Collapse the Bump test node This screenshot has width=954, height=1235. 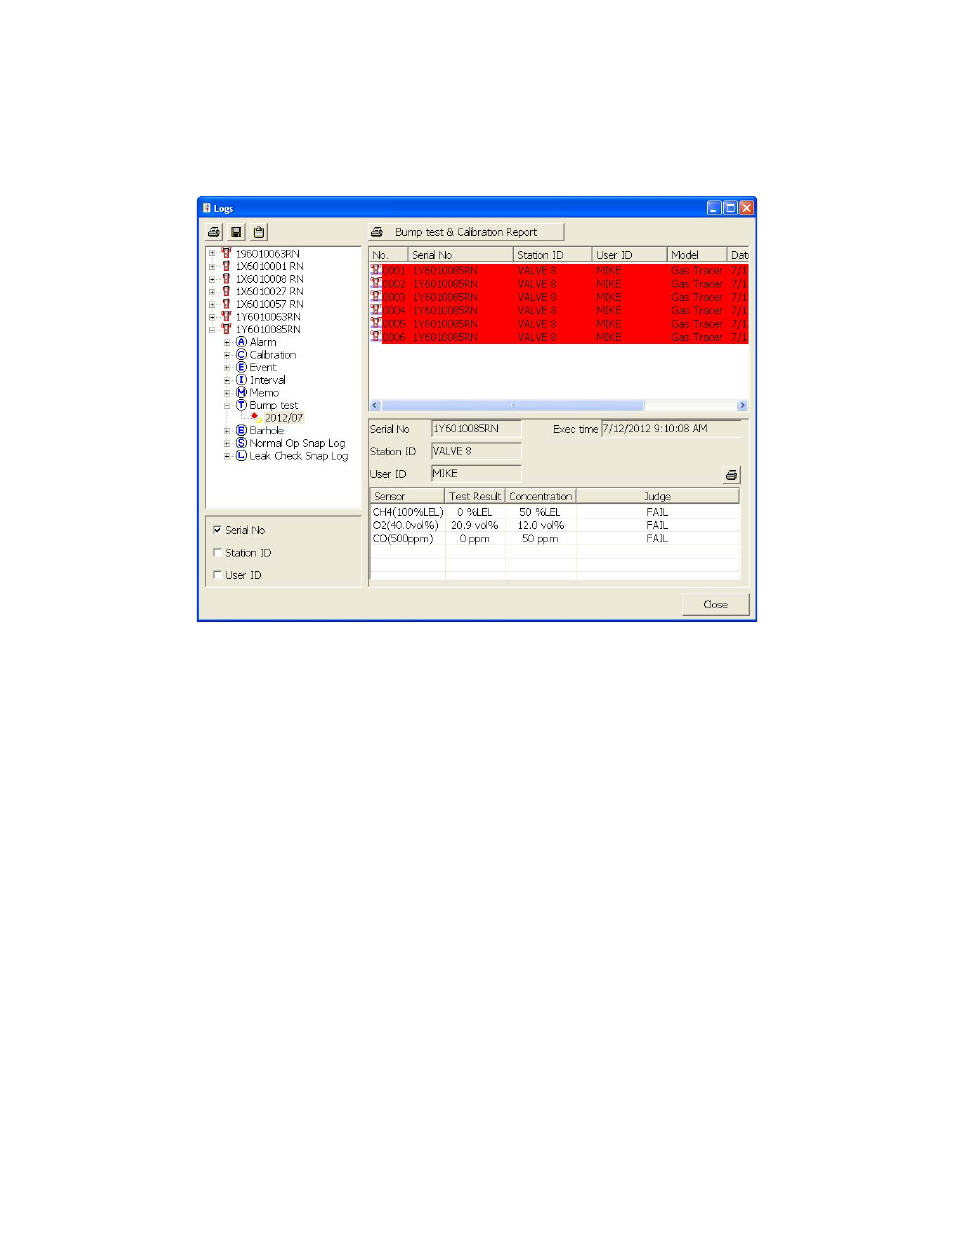[x=227, y=405]
